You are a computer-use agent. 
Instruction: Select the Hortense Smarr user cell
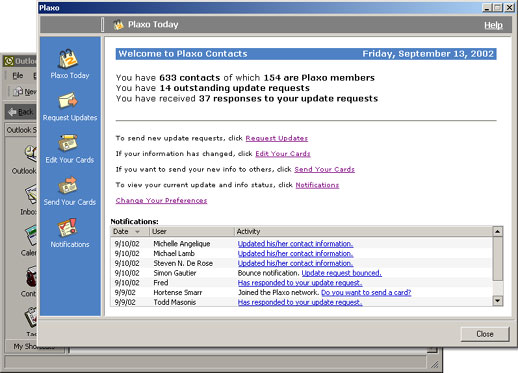tap(178, 292)
